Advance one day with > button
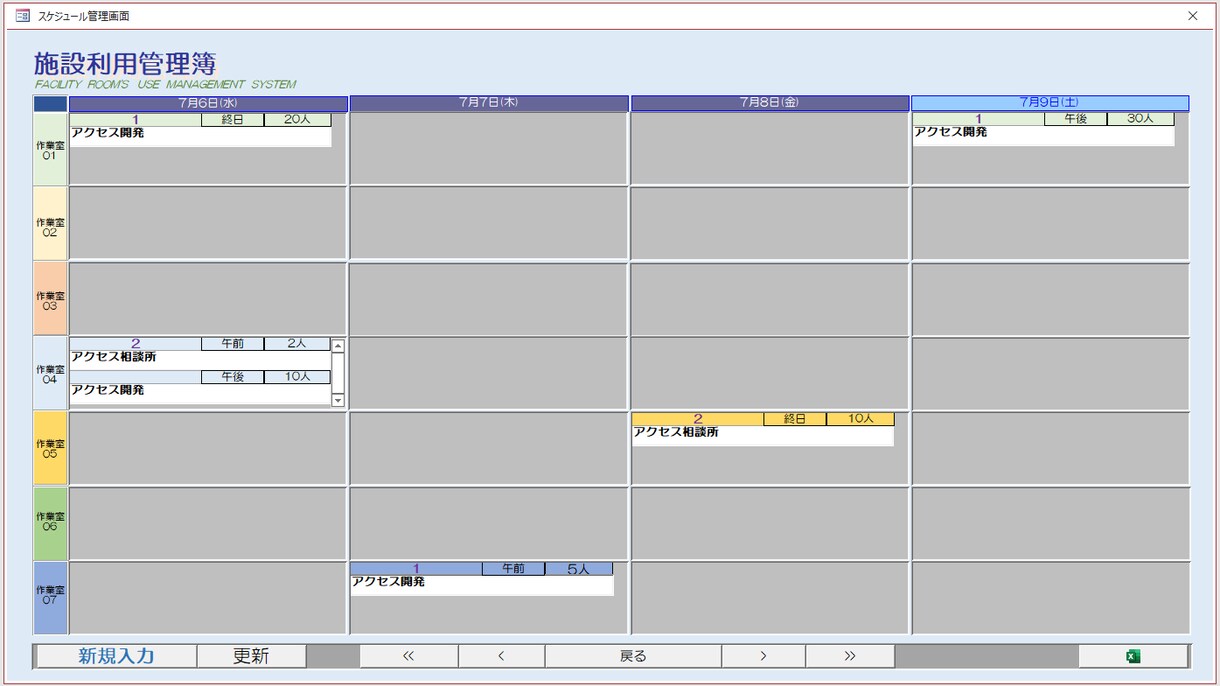The image size is (1220, 686). [763, 656]
